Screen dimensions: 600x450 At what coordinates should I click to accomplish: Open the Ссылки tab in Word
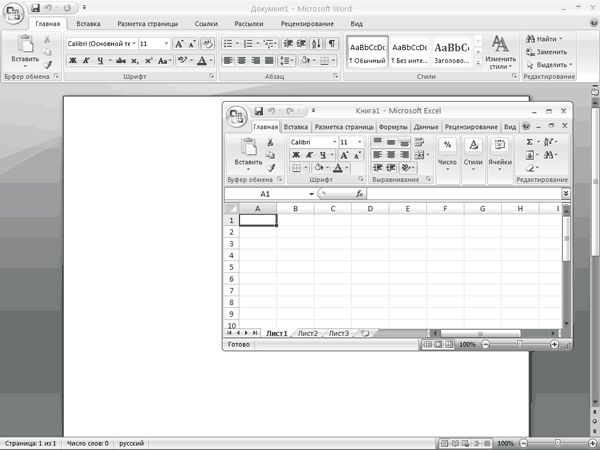[x=206, y=24]
